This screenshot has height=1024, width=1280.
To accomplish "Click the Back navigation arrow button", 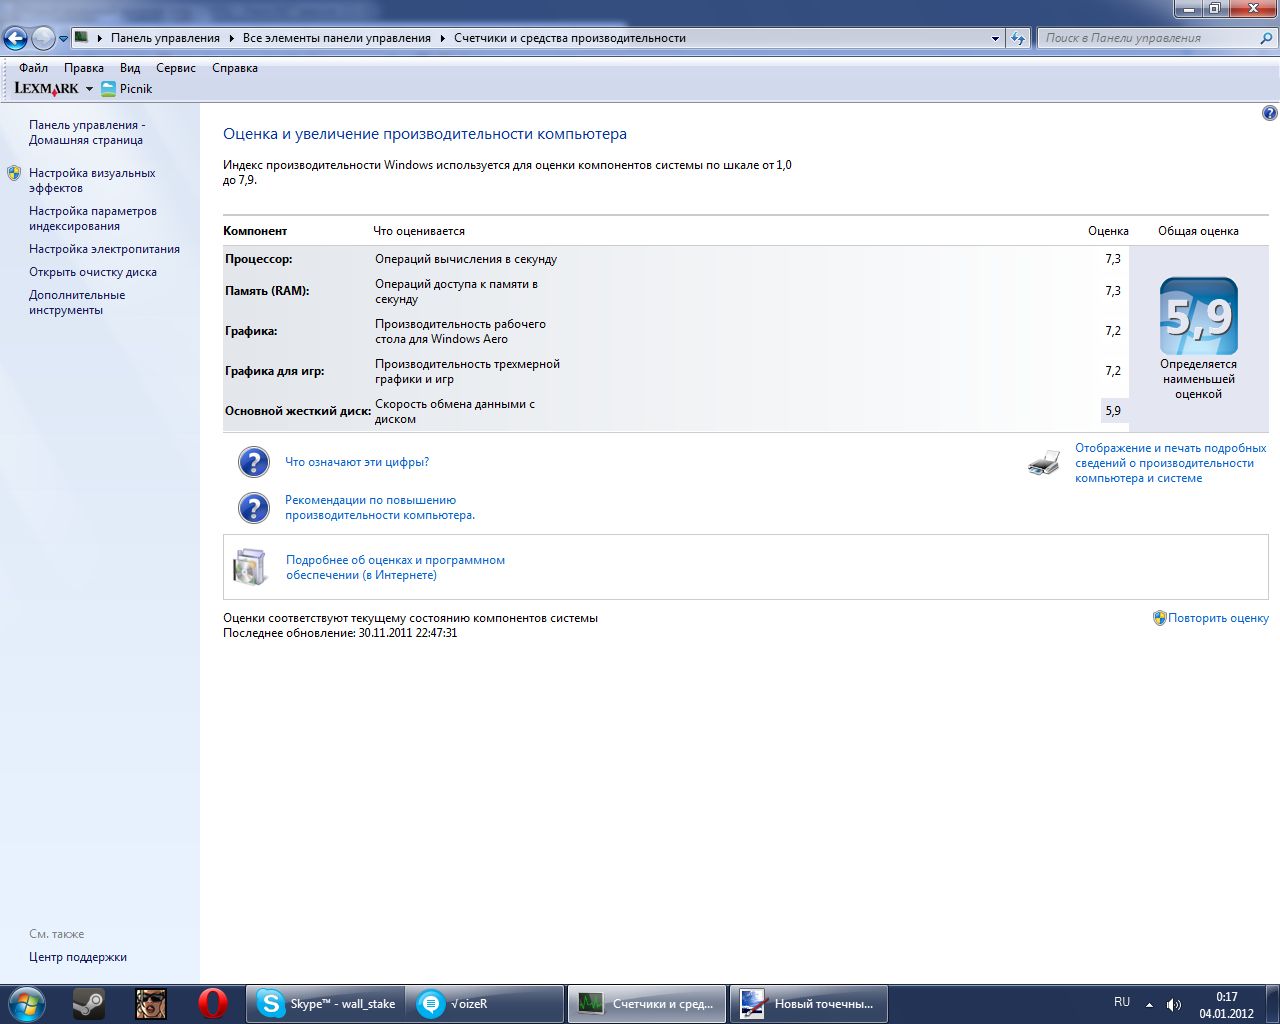I will [16, 39].
